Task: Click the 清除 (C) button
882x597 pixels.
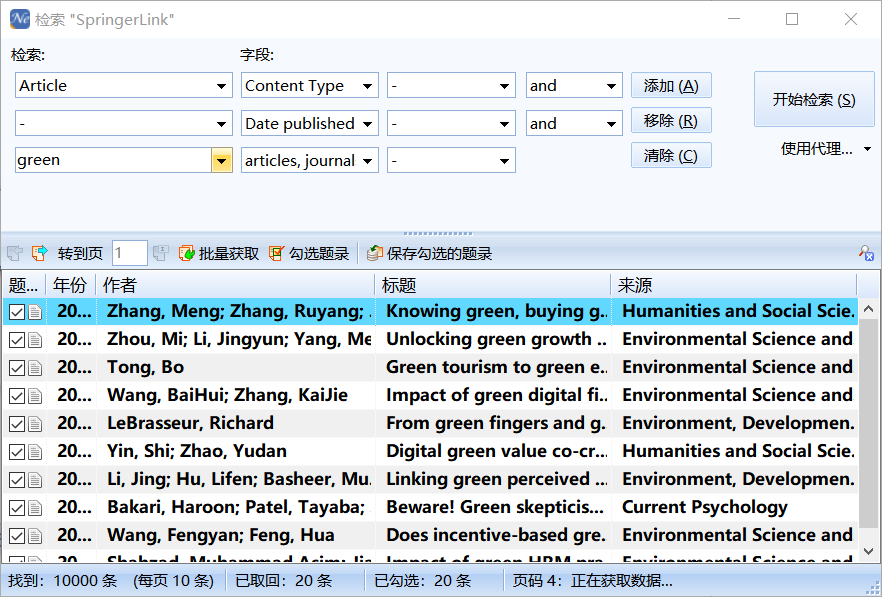Action: [671, 155]
